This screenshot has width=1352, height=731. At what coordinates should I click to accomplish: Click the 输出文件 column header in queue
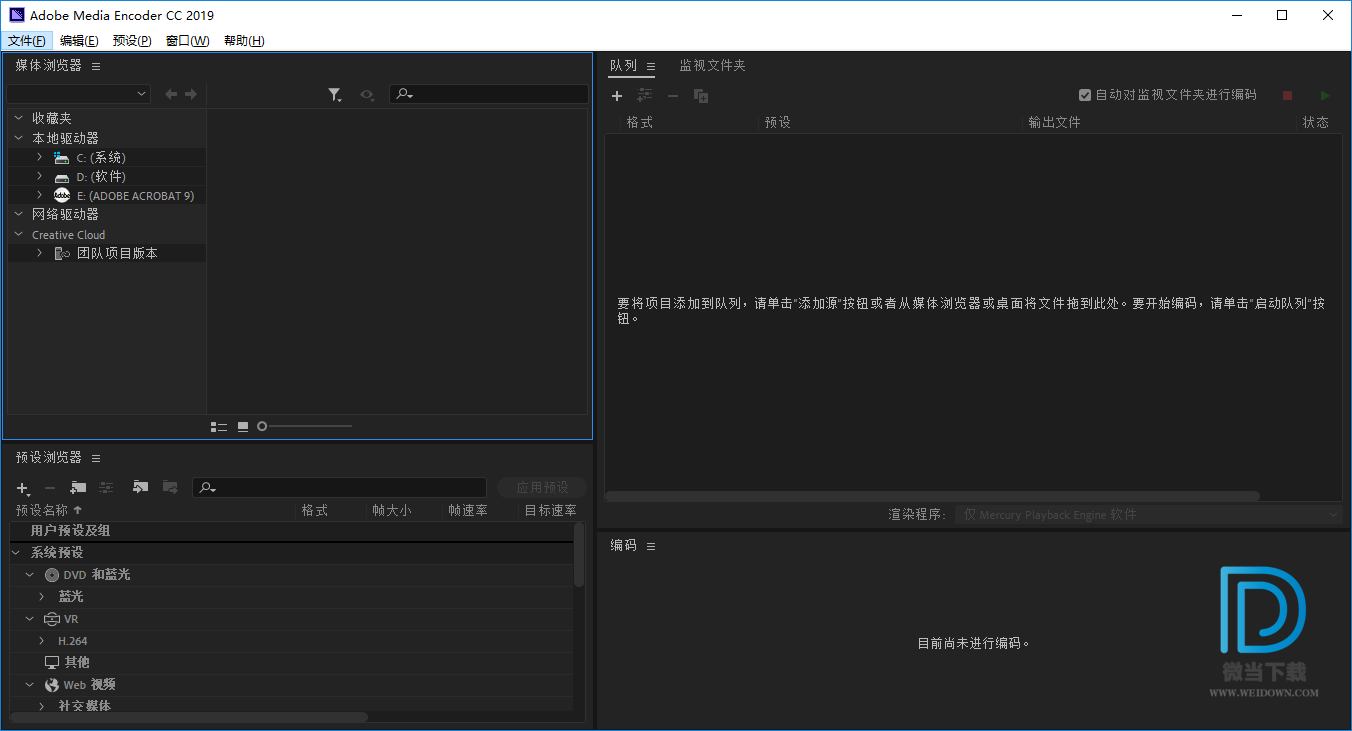[x=1054, y=122]
